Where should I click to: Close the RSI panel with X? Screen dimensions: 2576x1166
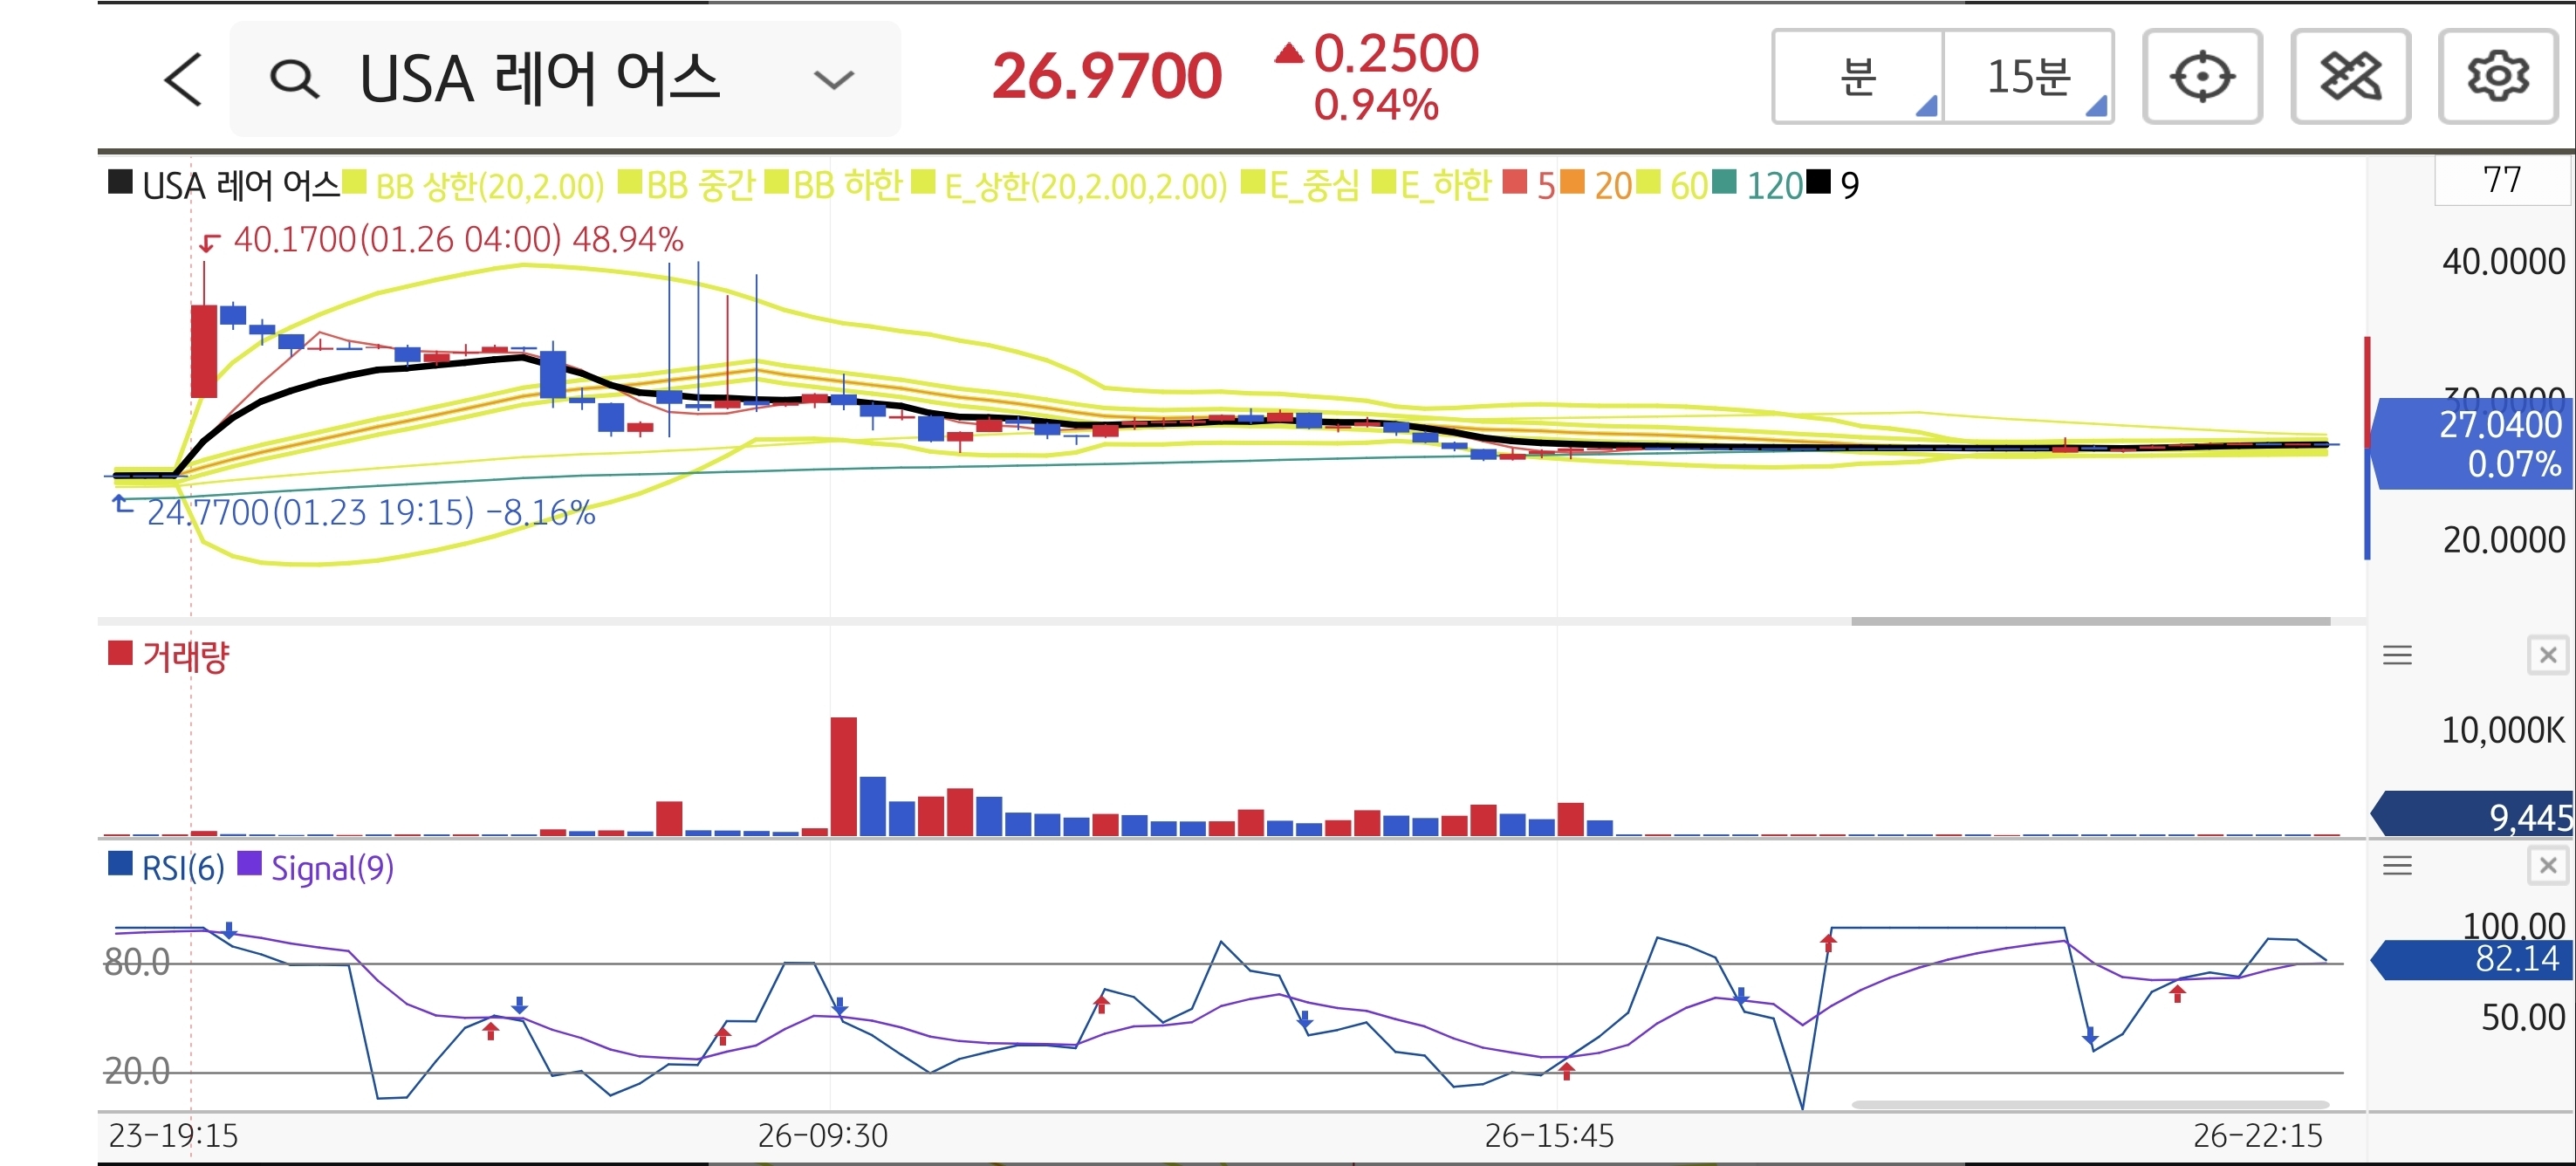click(x=2547, y=865)
